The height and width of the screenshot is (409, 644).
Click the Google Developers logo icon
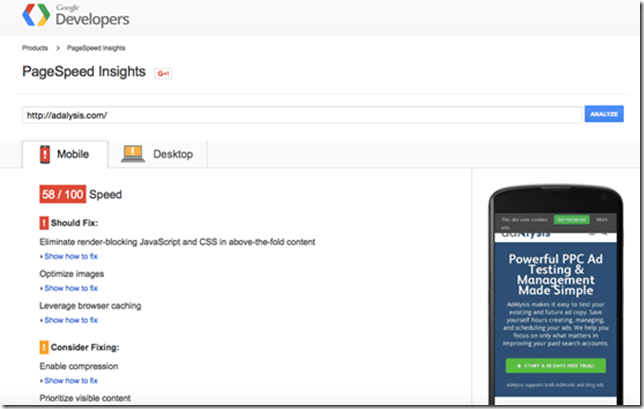tap(36, 15)
